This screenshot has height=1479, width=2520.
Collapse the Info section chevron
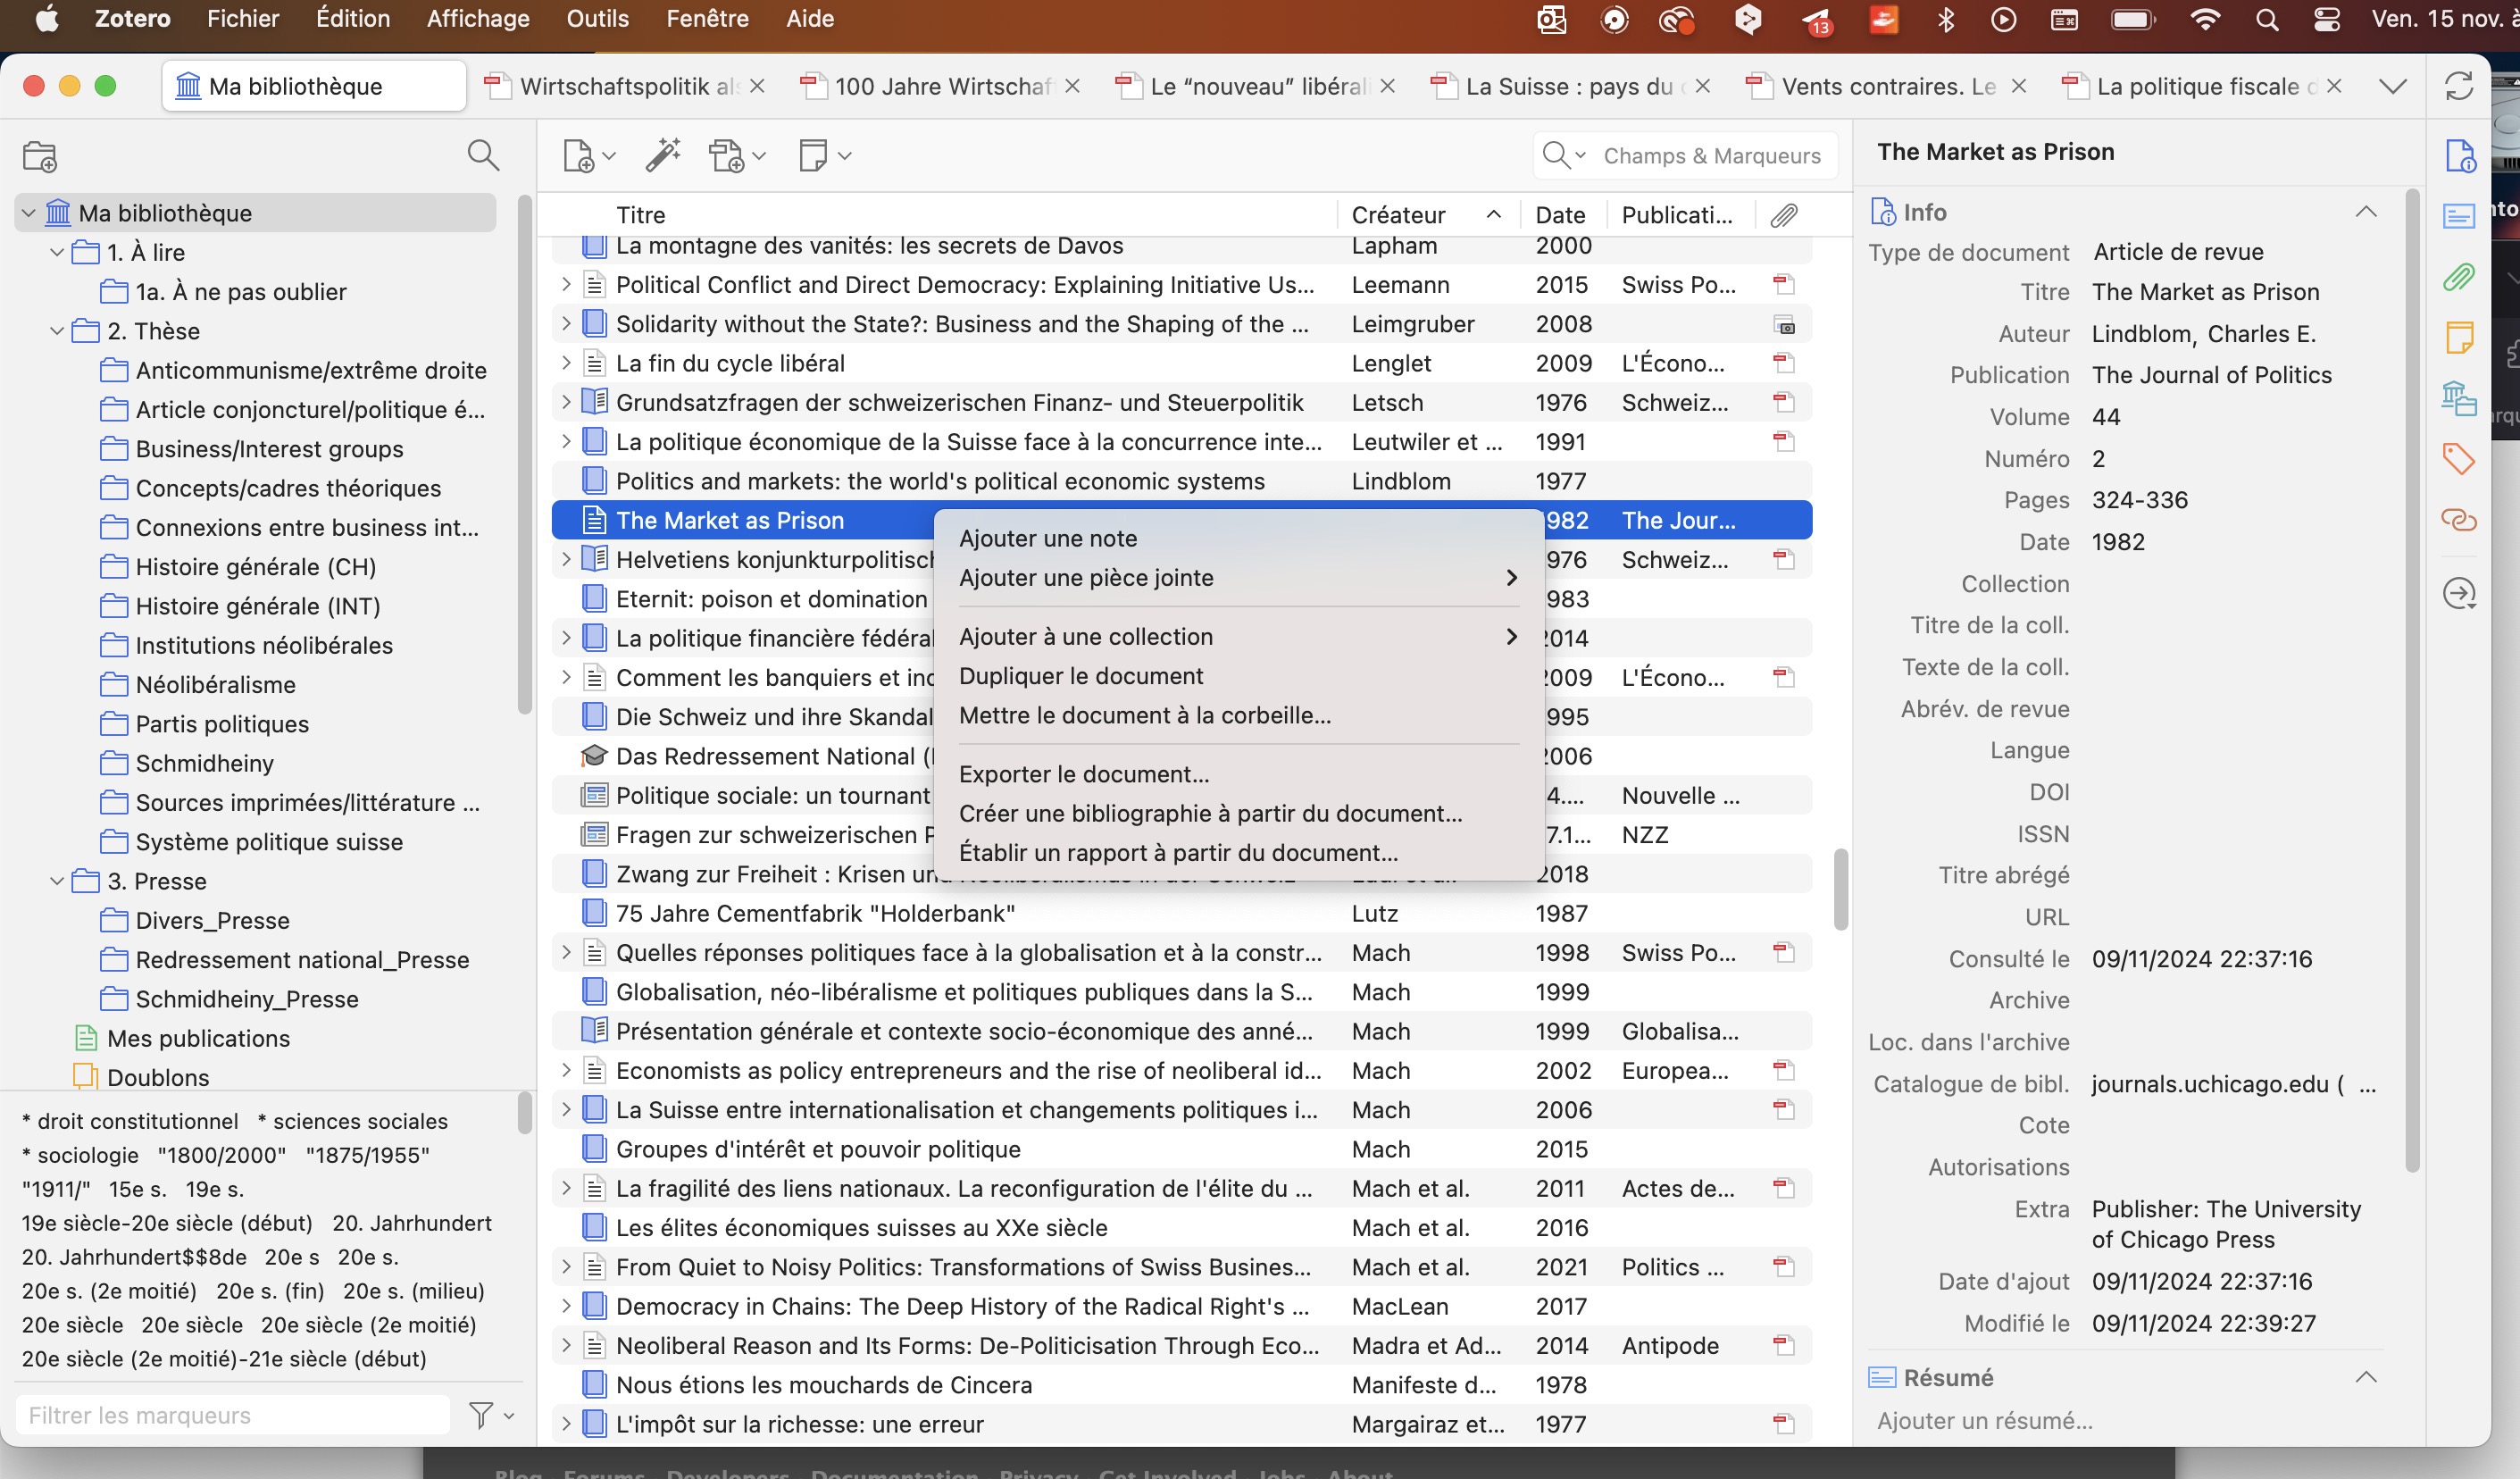(x=2366, y=212)
